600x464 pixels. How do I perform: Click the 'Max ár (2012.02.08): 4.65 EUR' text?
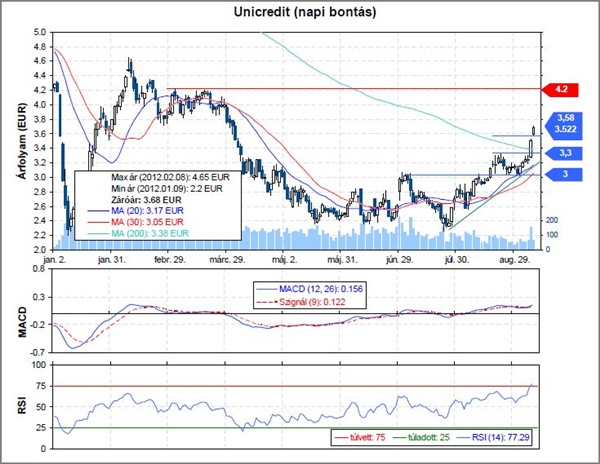click(171, 177)
